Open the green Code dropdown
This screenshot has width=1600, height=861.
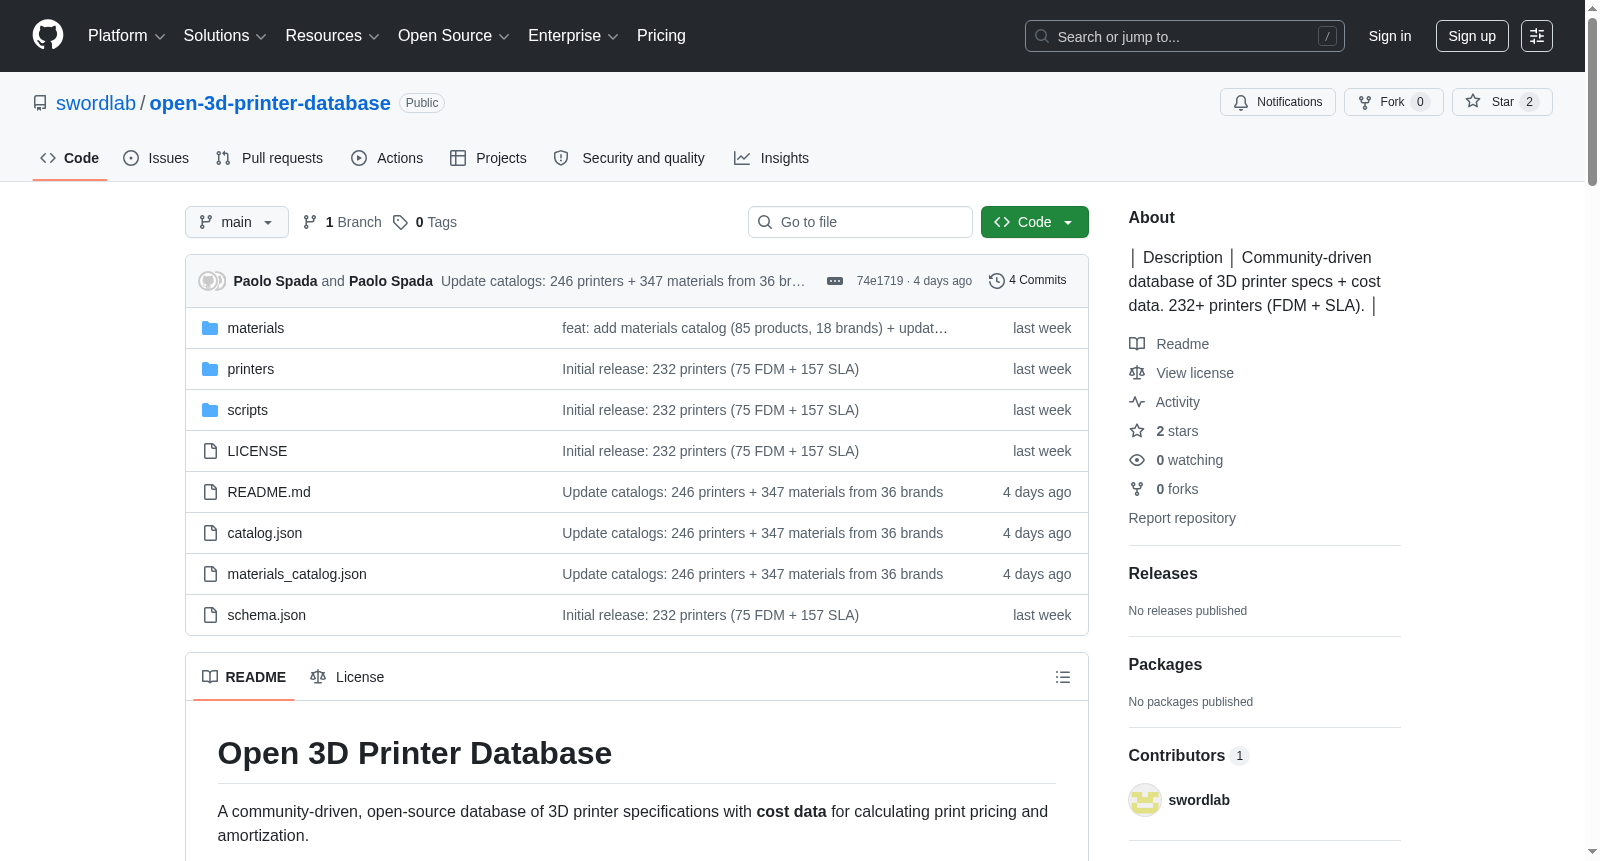1035,222
